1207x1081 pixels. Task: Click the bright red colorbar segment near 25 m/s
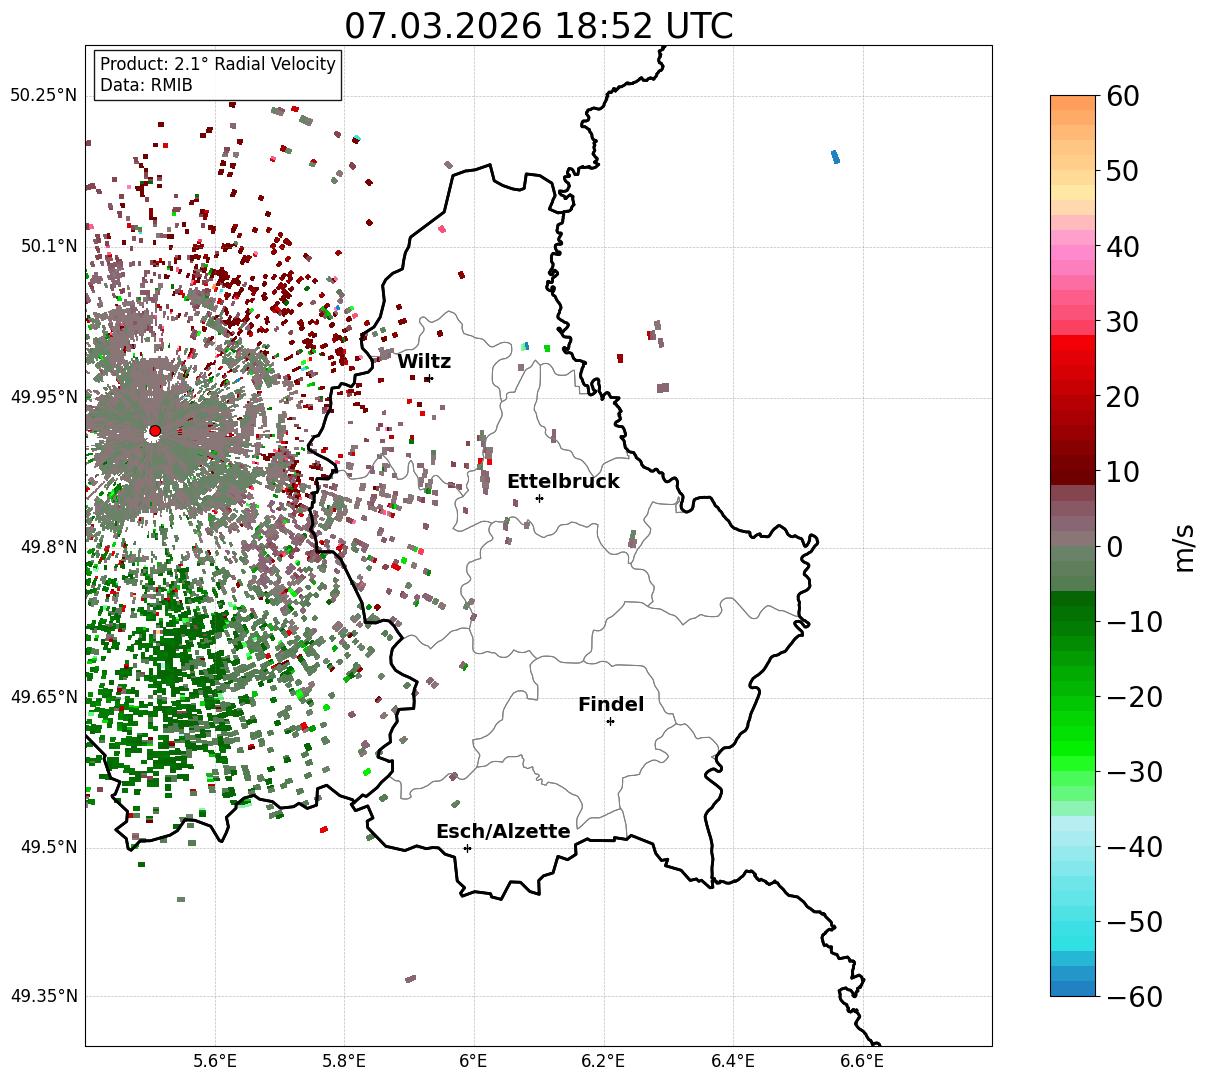[x=1073, y=358]
